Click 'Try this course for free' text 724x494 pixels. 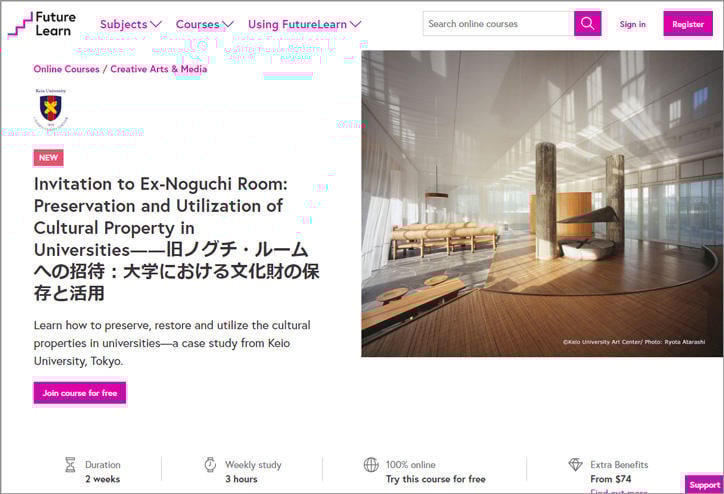coord(435,479)
